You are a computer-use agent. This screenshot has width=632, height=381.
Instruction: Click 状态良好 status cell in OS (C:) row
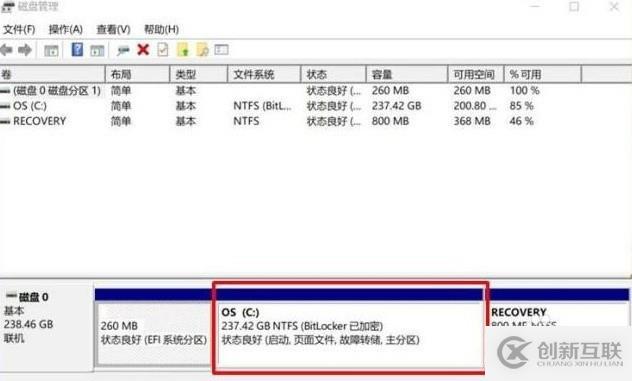tap(334, 106)
